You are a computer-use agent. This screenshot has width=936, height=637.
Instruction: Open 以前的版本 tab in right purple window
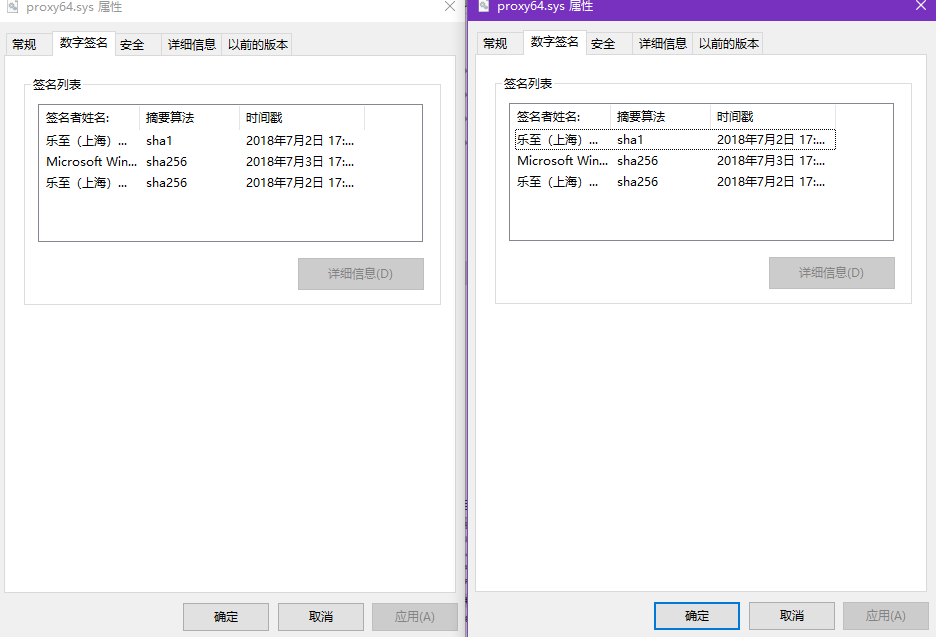728,44
